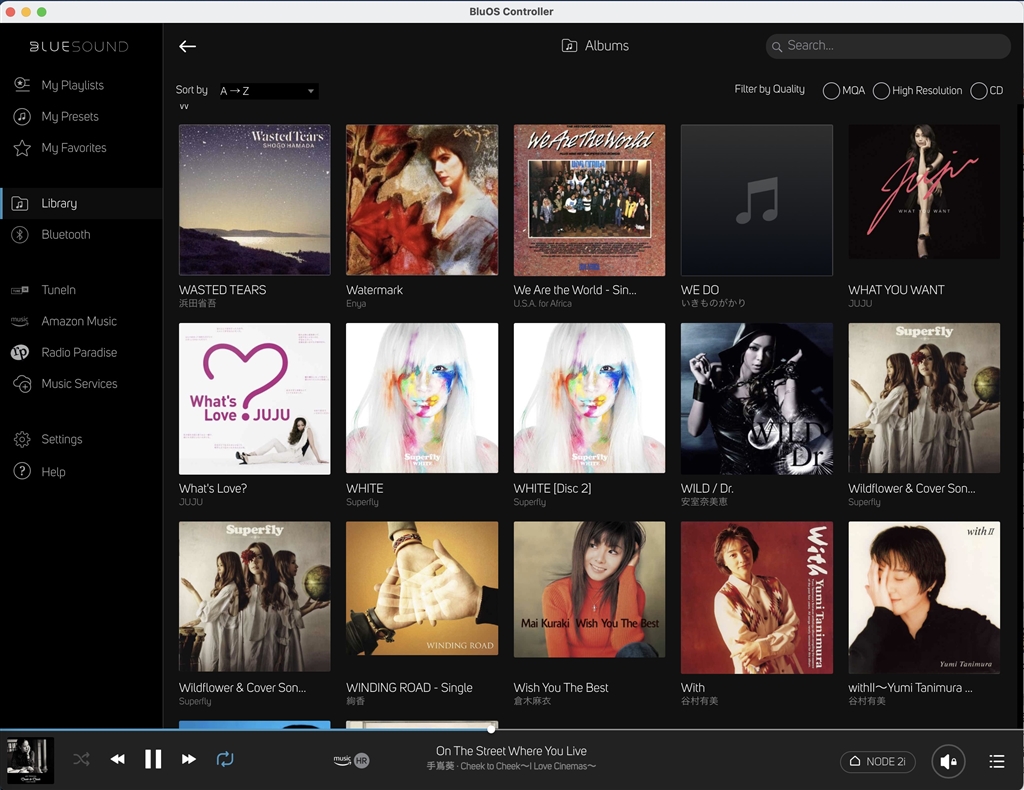
Task: Open My Presets menu item
Action: (70, 116)
